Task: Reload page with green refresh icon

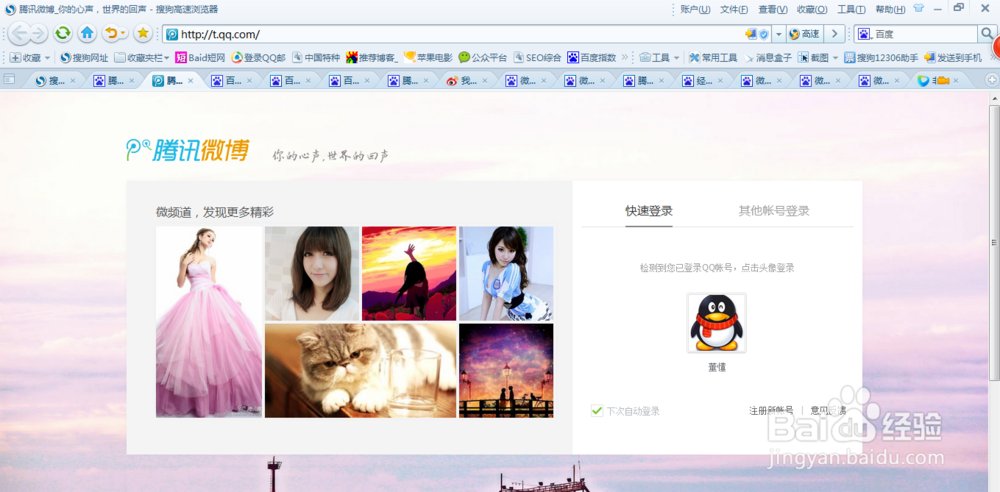Action: pos(62,33)
